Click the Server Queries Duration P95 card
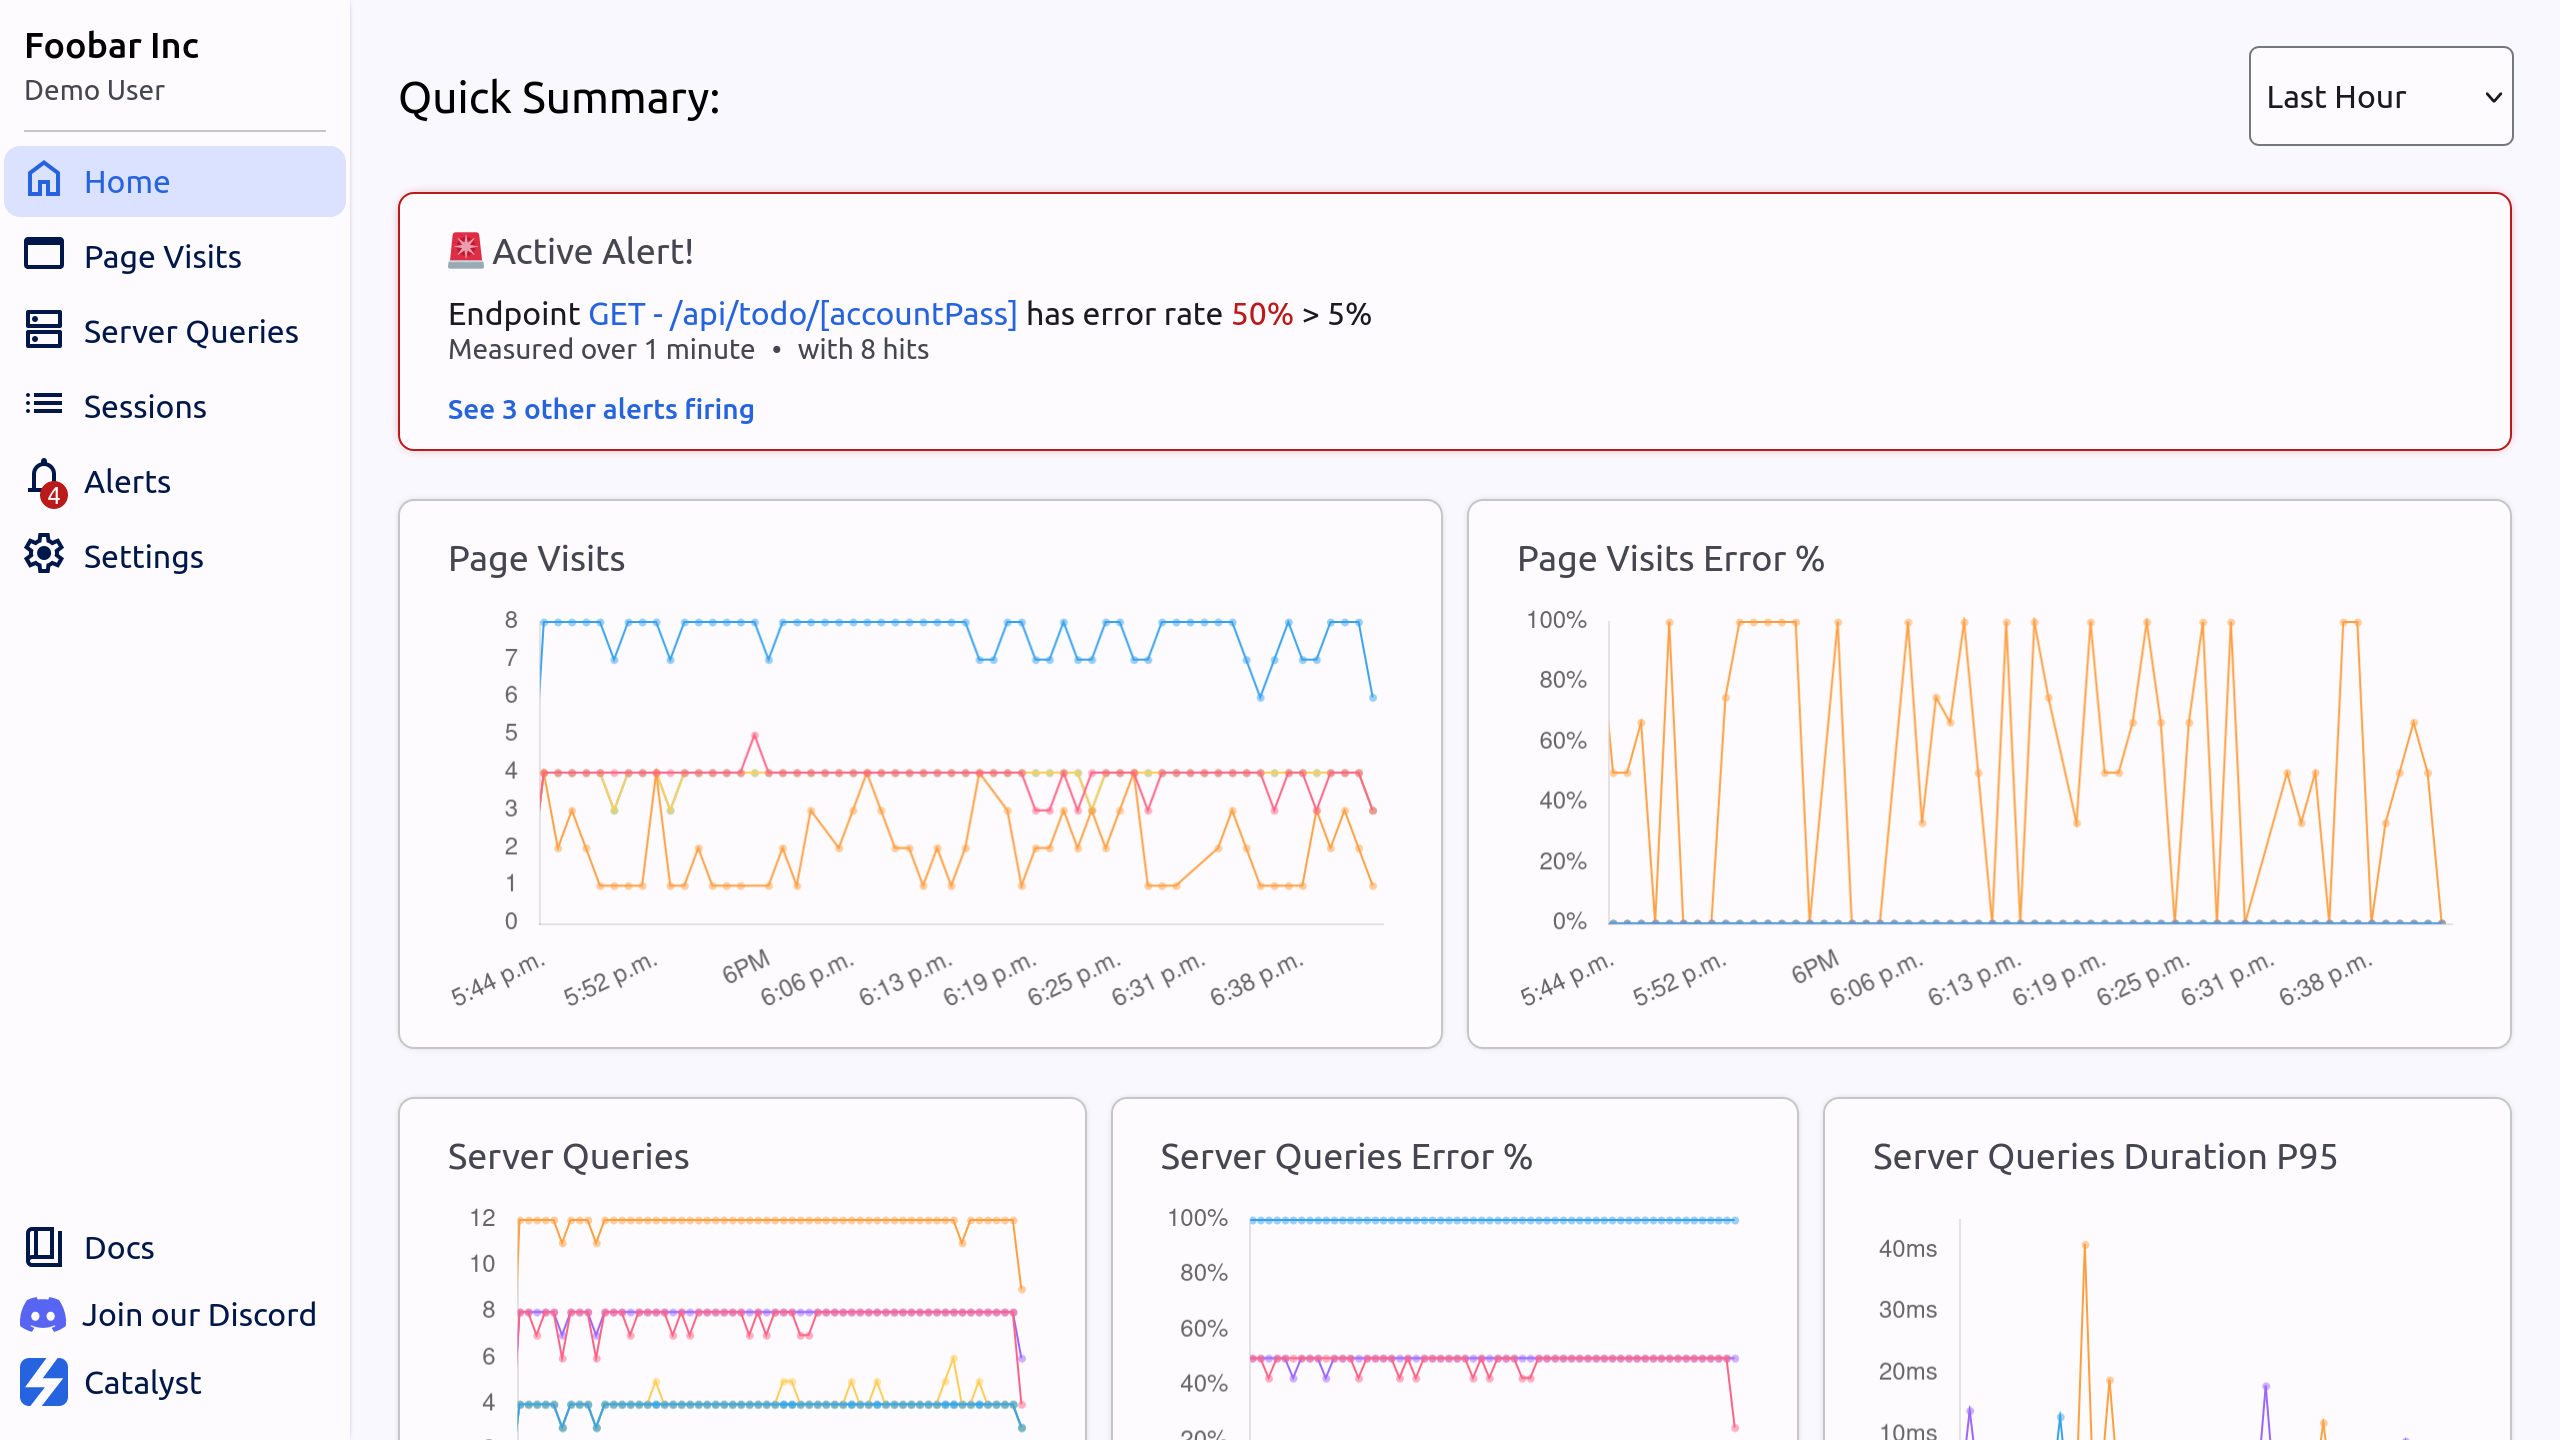 point(2166,1270)
